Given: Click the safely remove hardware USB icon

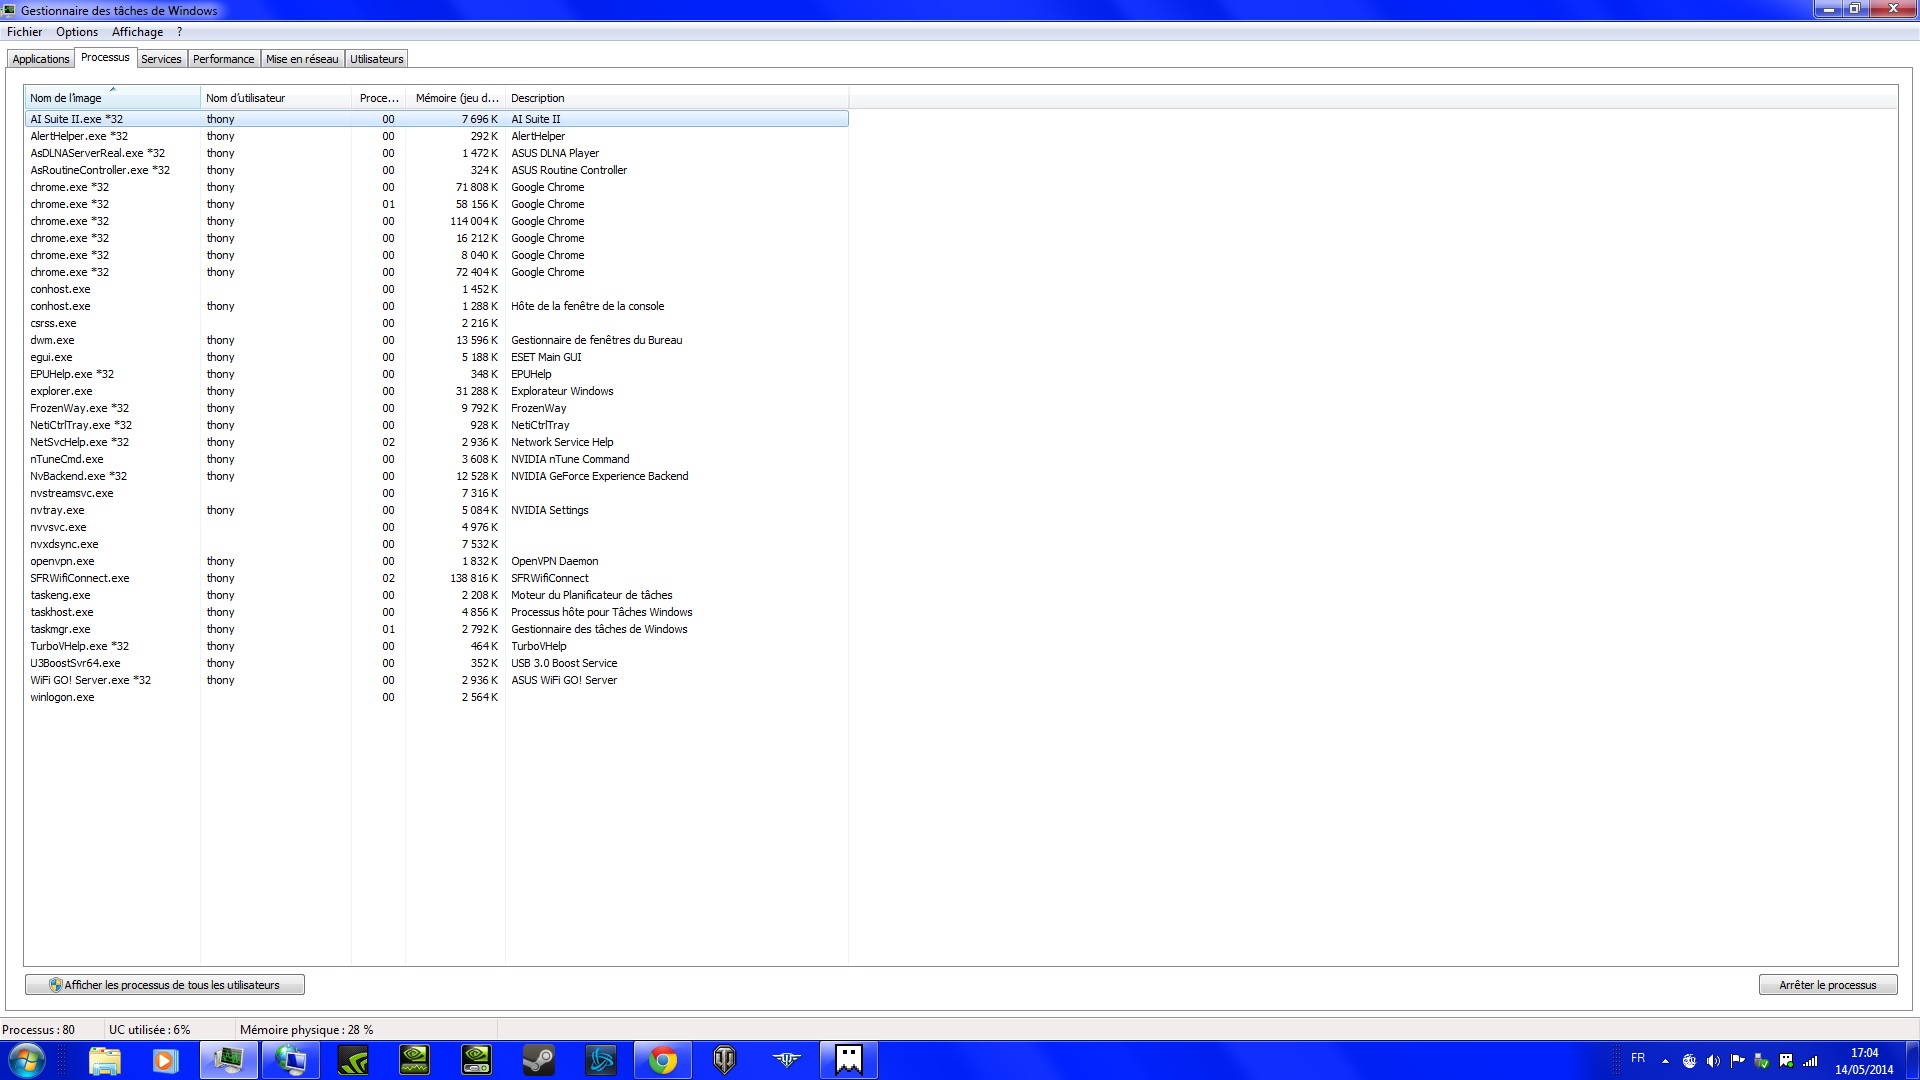Looking at the screenshot, I should (1762, 1061).
